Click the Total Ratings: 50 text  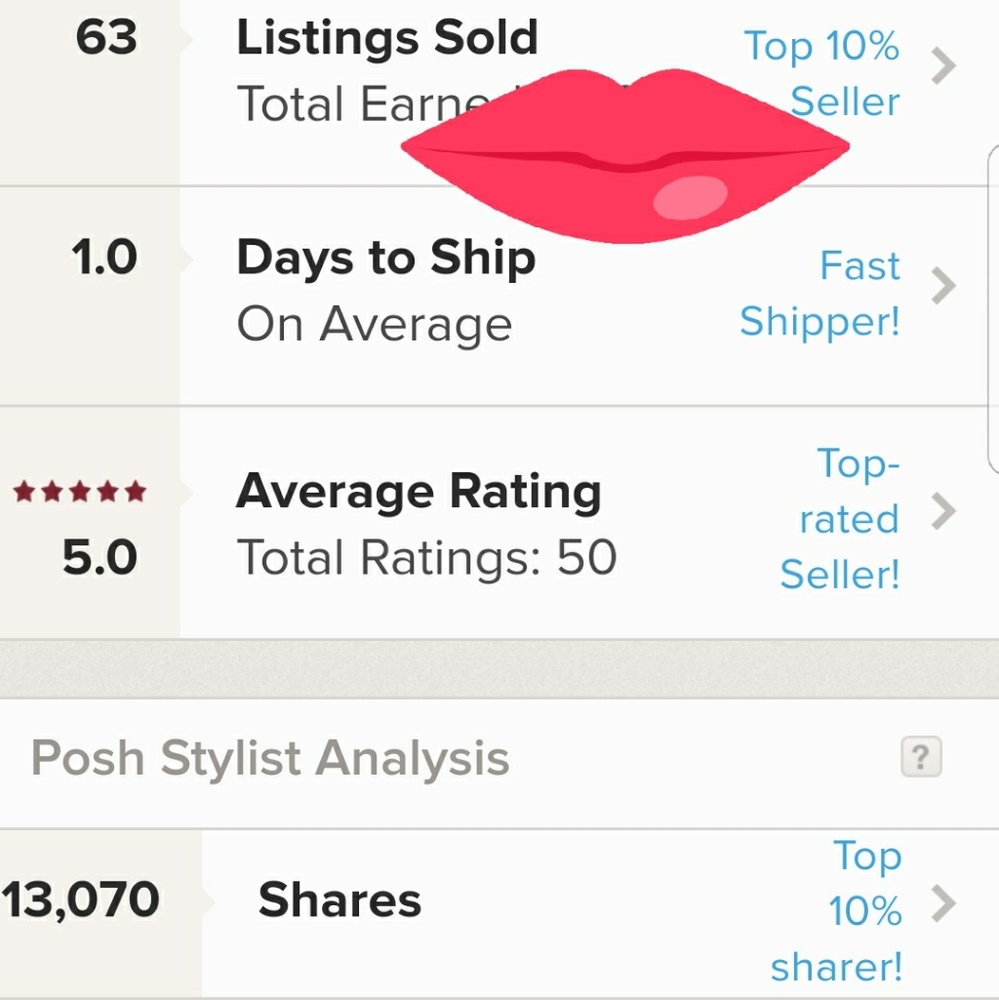click(x=426, y=558)
